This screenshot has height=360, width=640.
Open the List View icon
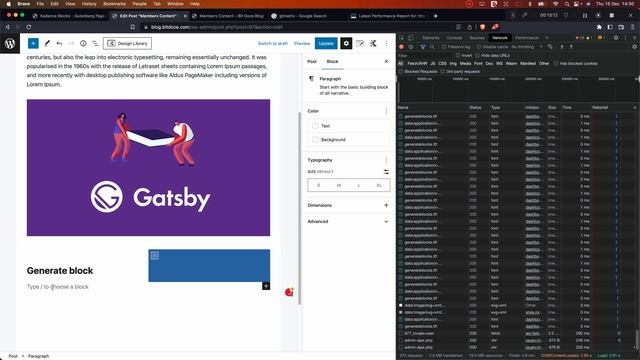coord(95,43)
